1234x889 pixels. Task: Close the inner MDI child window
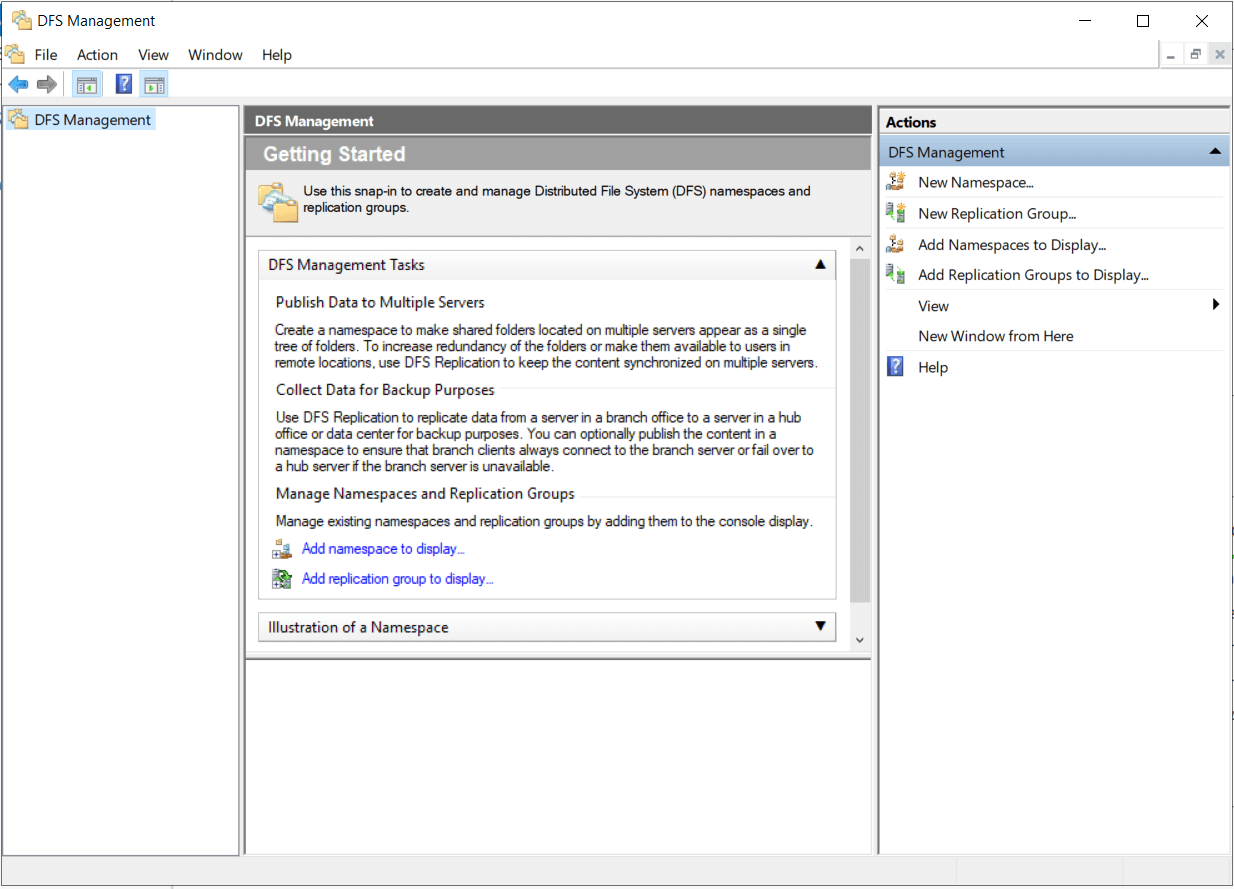[1219, 55]
